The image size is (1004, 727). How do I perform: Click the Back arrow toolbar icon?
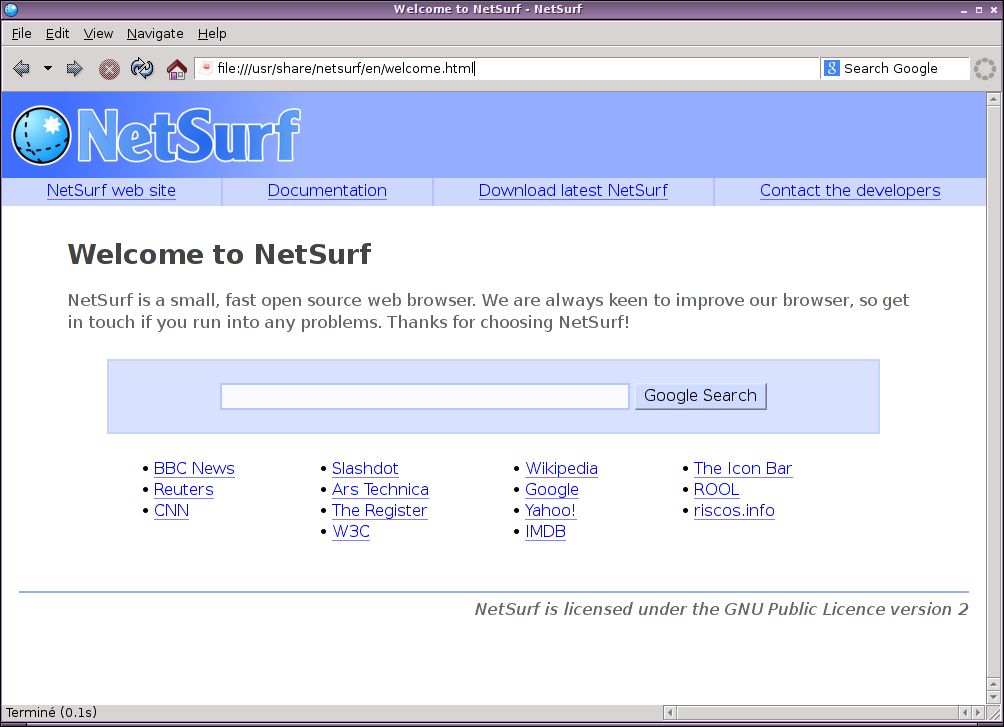pos(21,69)
